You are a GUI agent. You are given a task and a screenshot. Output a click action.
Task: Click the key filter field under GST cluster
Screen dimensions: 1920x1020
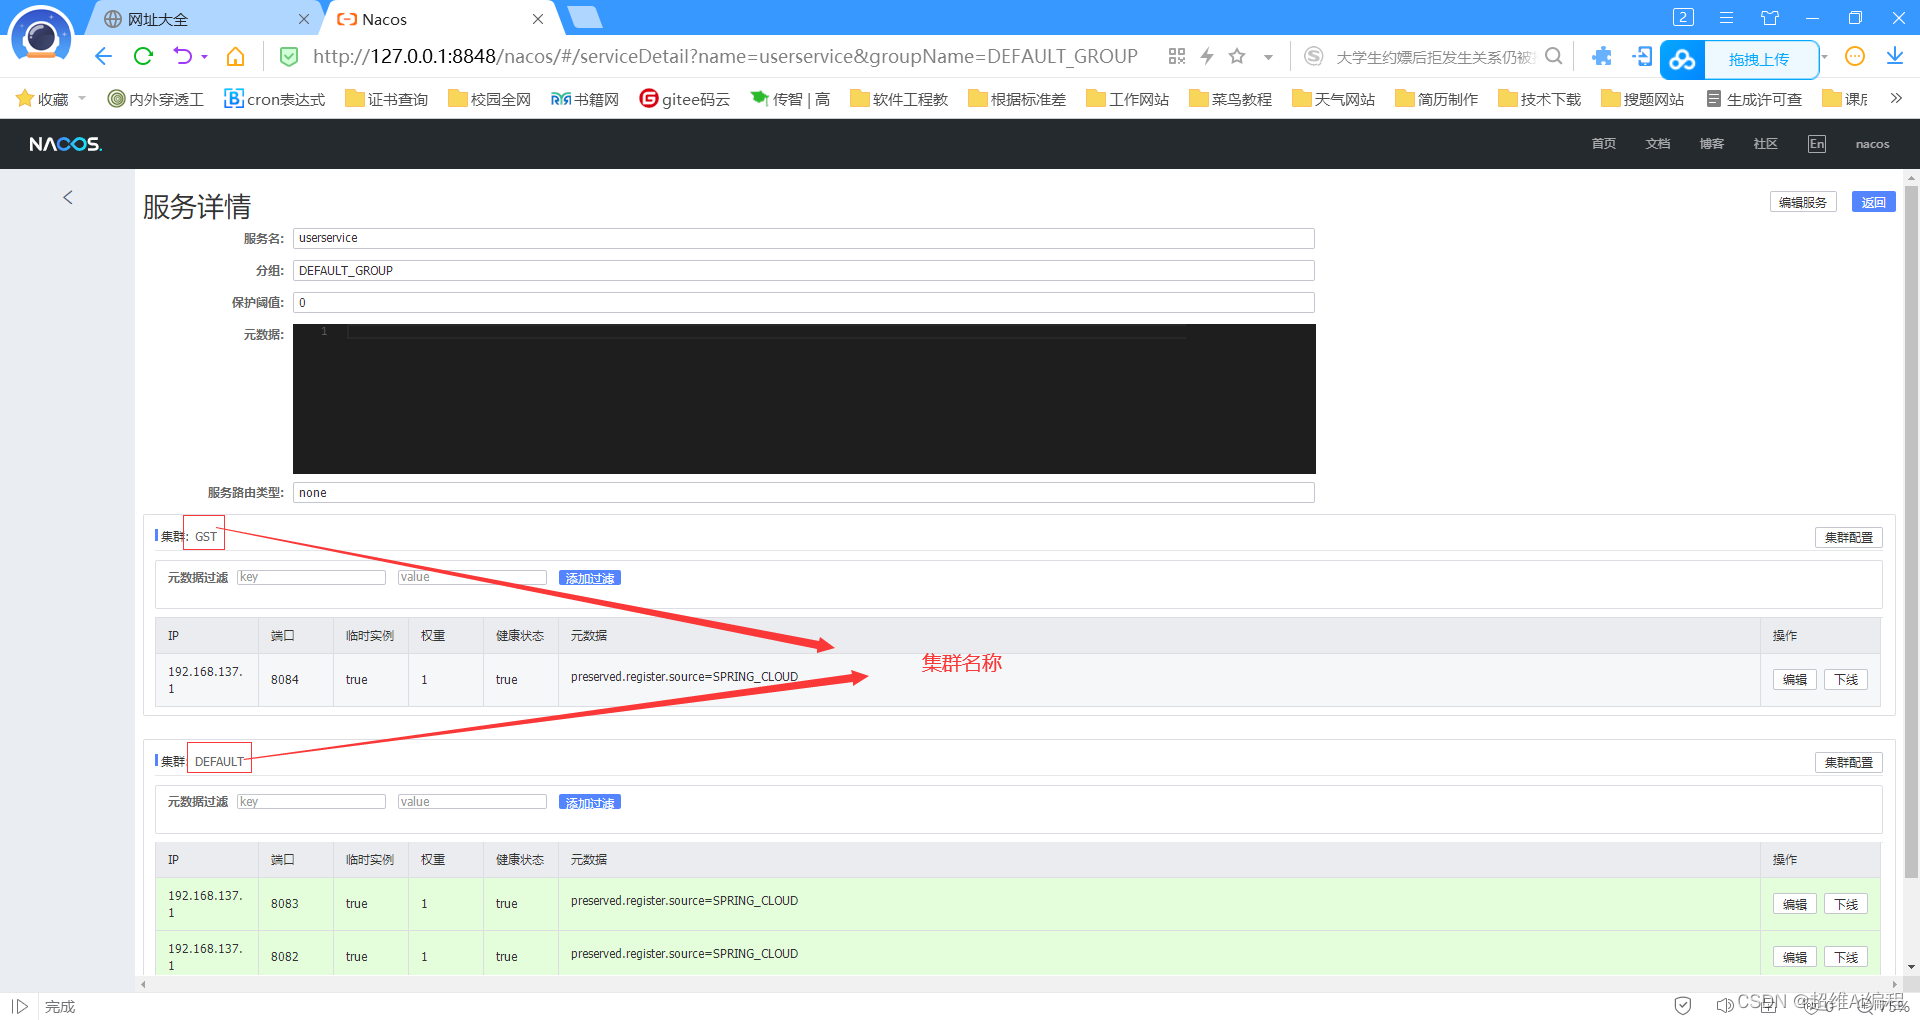[x=311, y=577]
